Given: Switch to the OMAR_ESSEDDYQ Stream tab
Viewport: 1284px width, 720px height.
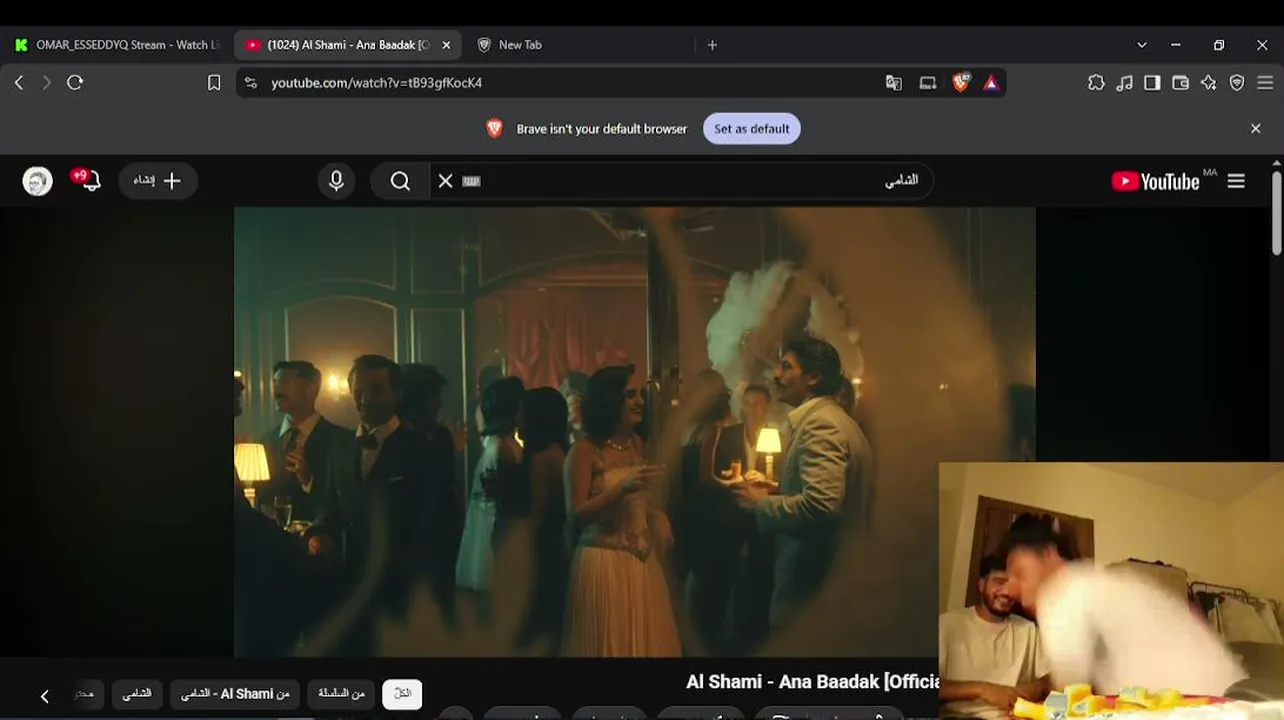Looking at the screenshot, I should click(x=117, y=45).
